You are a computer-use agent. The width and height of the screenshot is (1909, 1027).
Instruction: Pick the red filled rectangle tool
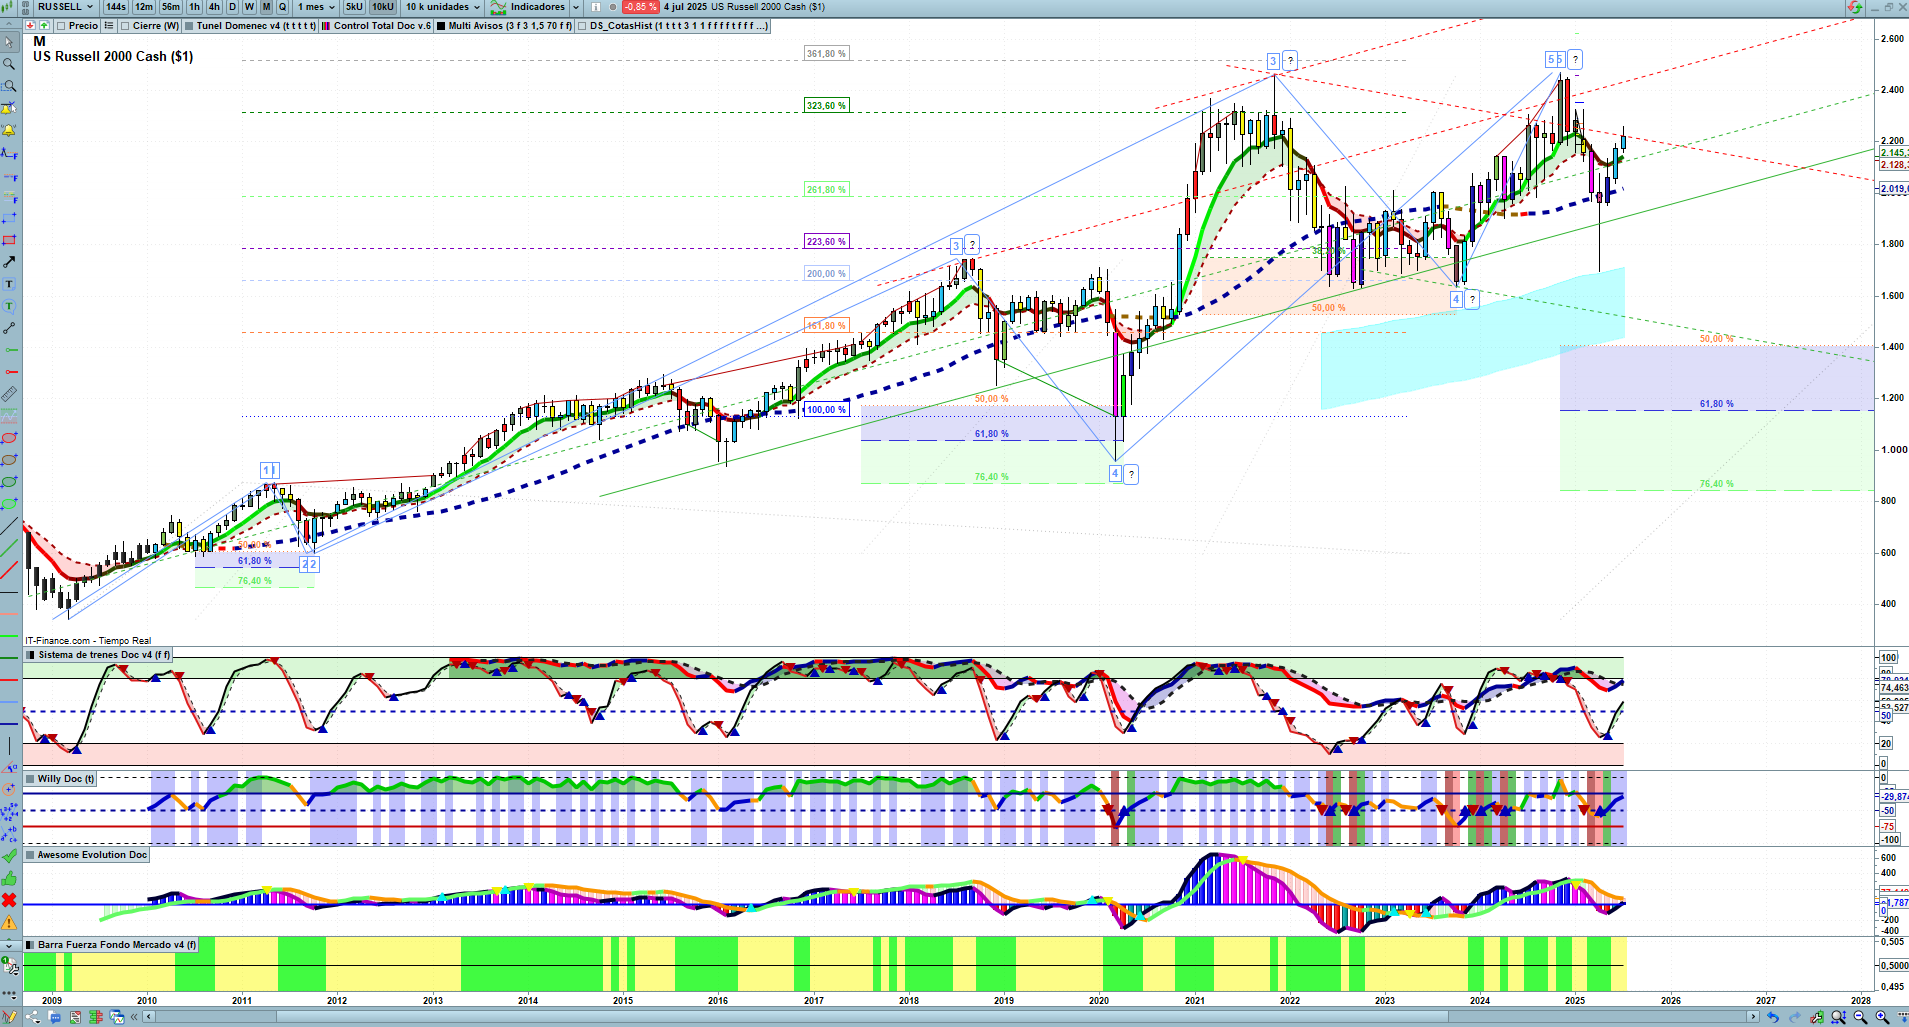point(9,240)
